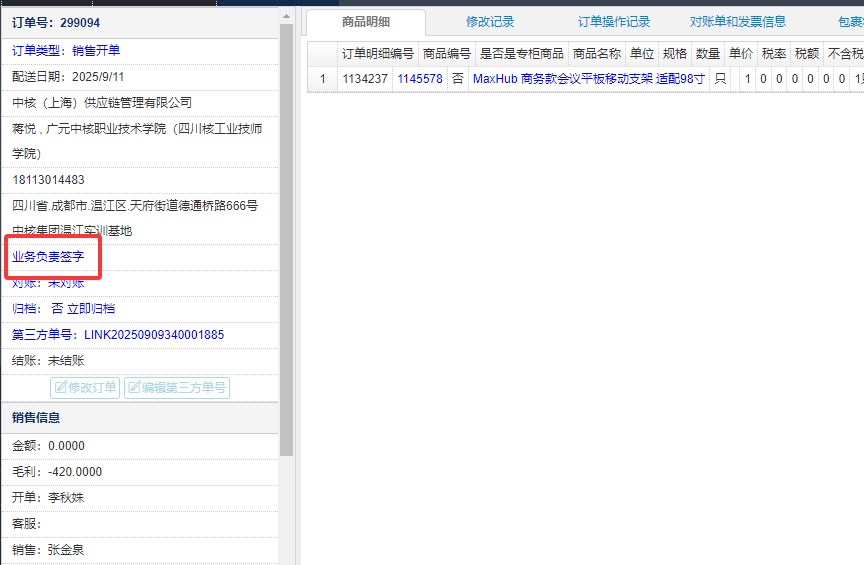Image resolution: width=864 pixels, height=565 pixels.
Task: Click the 数量 column header
Action: [707, 54]
